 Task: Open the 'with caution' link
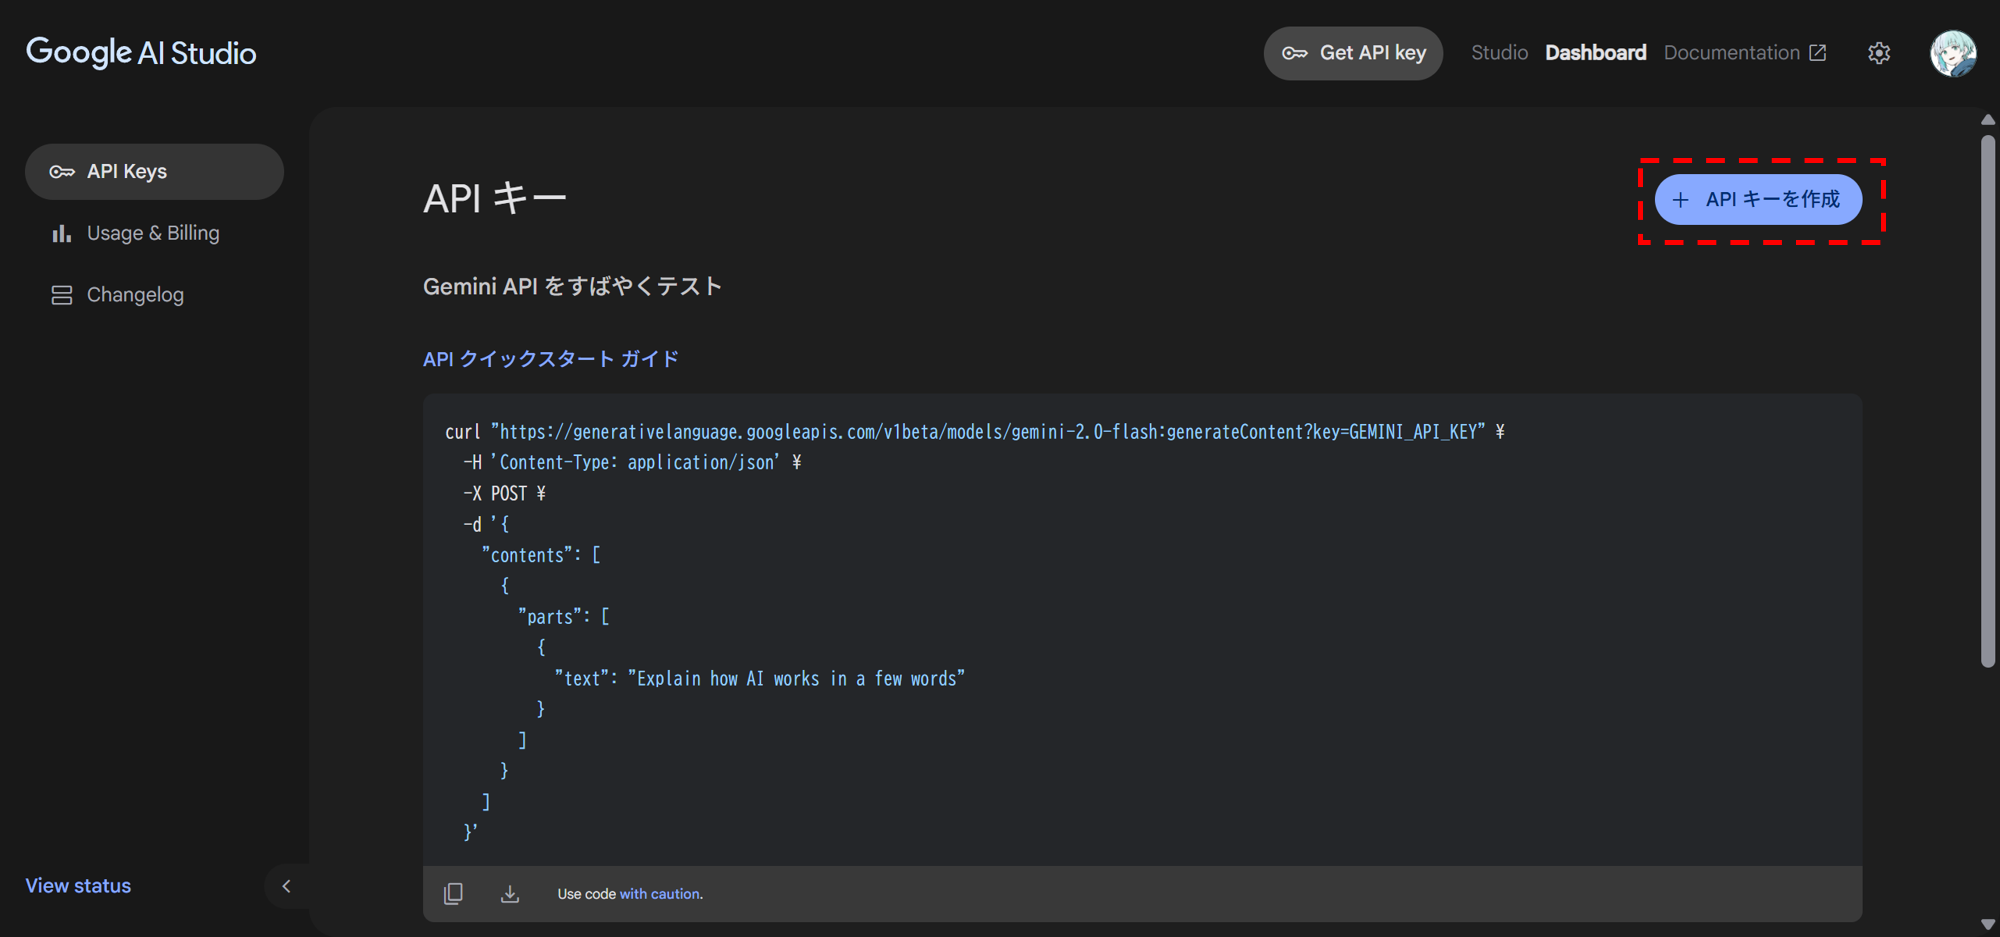point(660,894)
